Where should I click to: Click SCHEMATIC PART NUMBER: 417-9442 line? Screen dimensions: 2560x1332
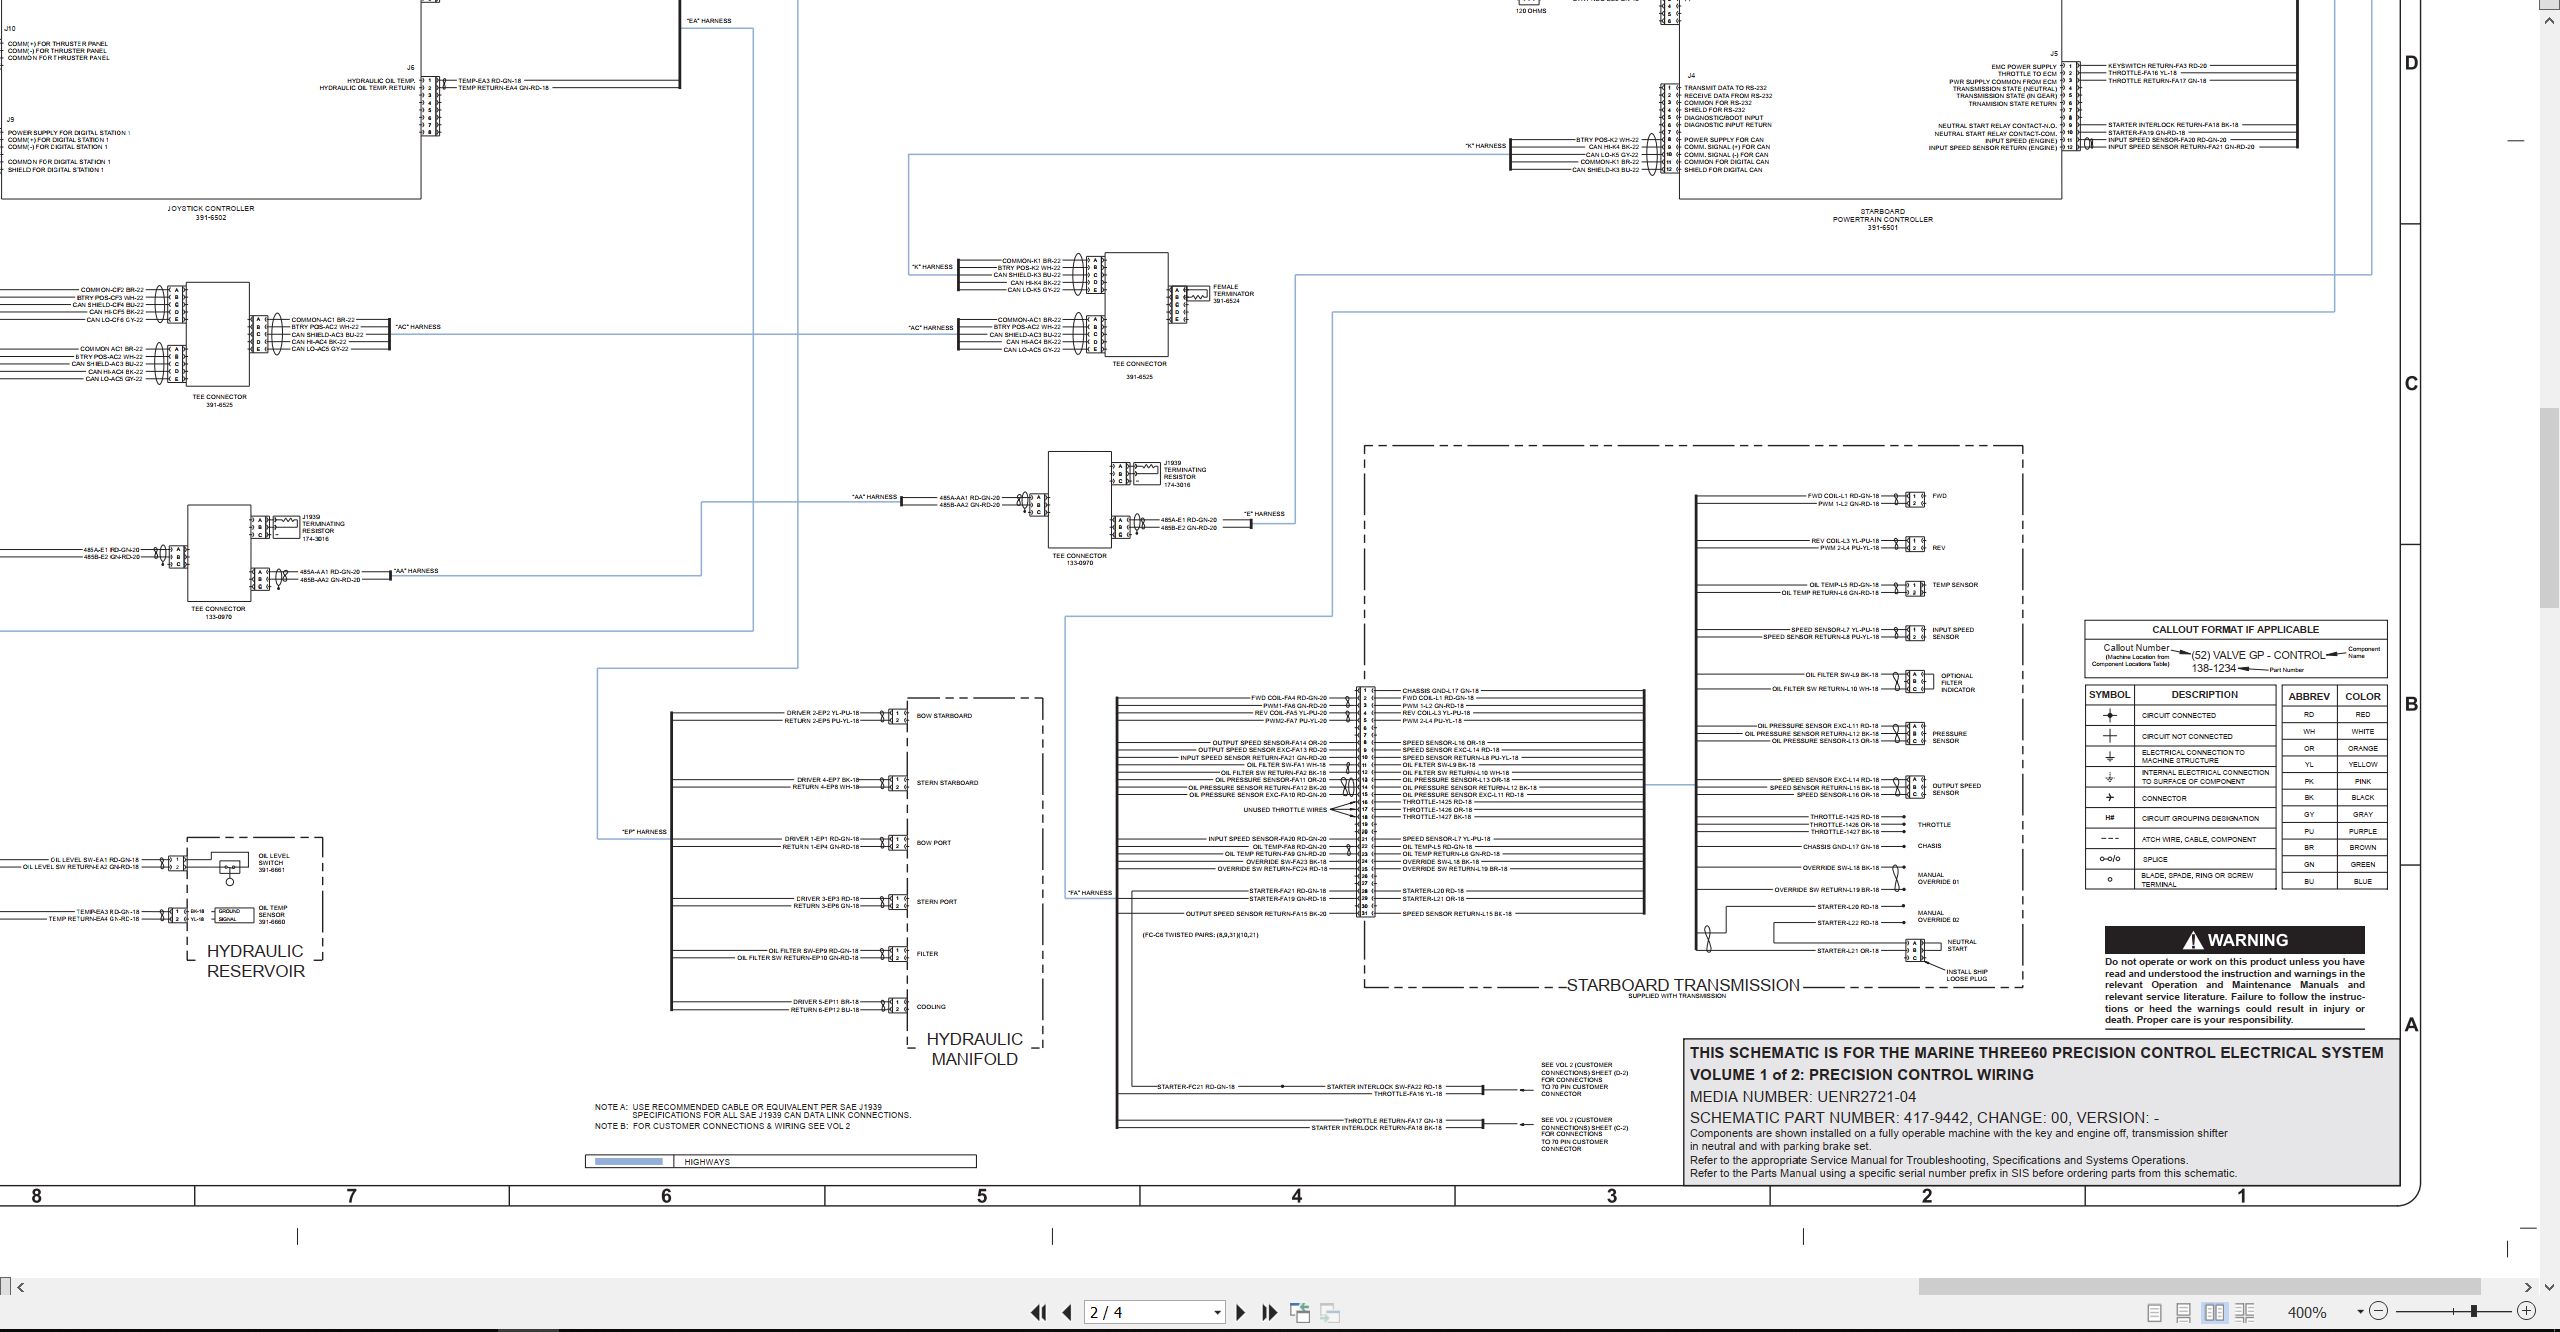(x=1924, y=1118)
